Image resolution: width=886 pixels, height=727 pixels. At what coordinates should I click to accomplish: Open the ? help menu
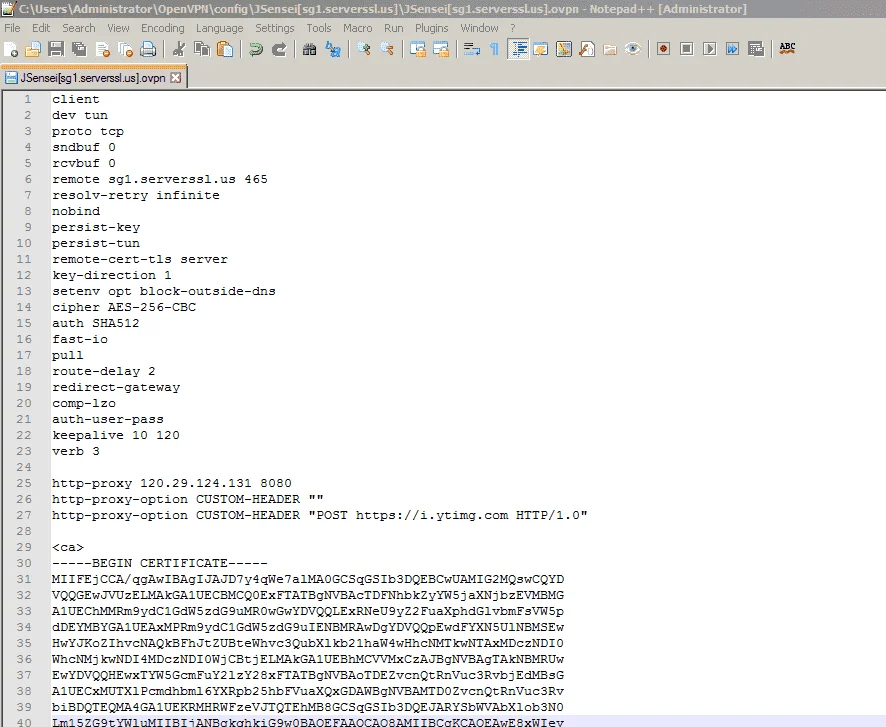click(x=513, y=28)
